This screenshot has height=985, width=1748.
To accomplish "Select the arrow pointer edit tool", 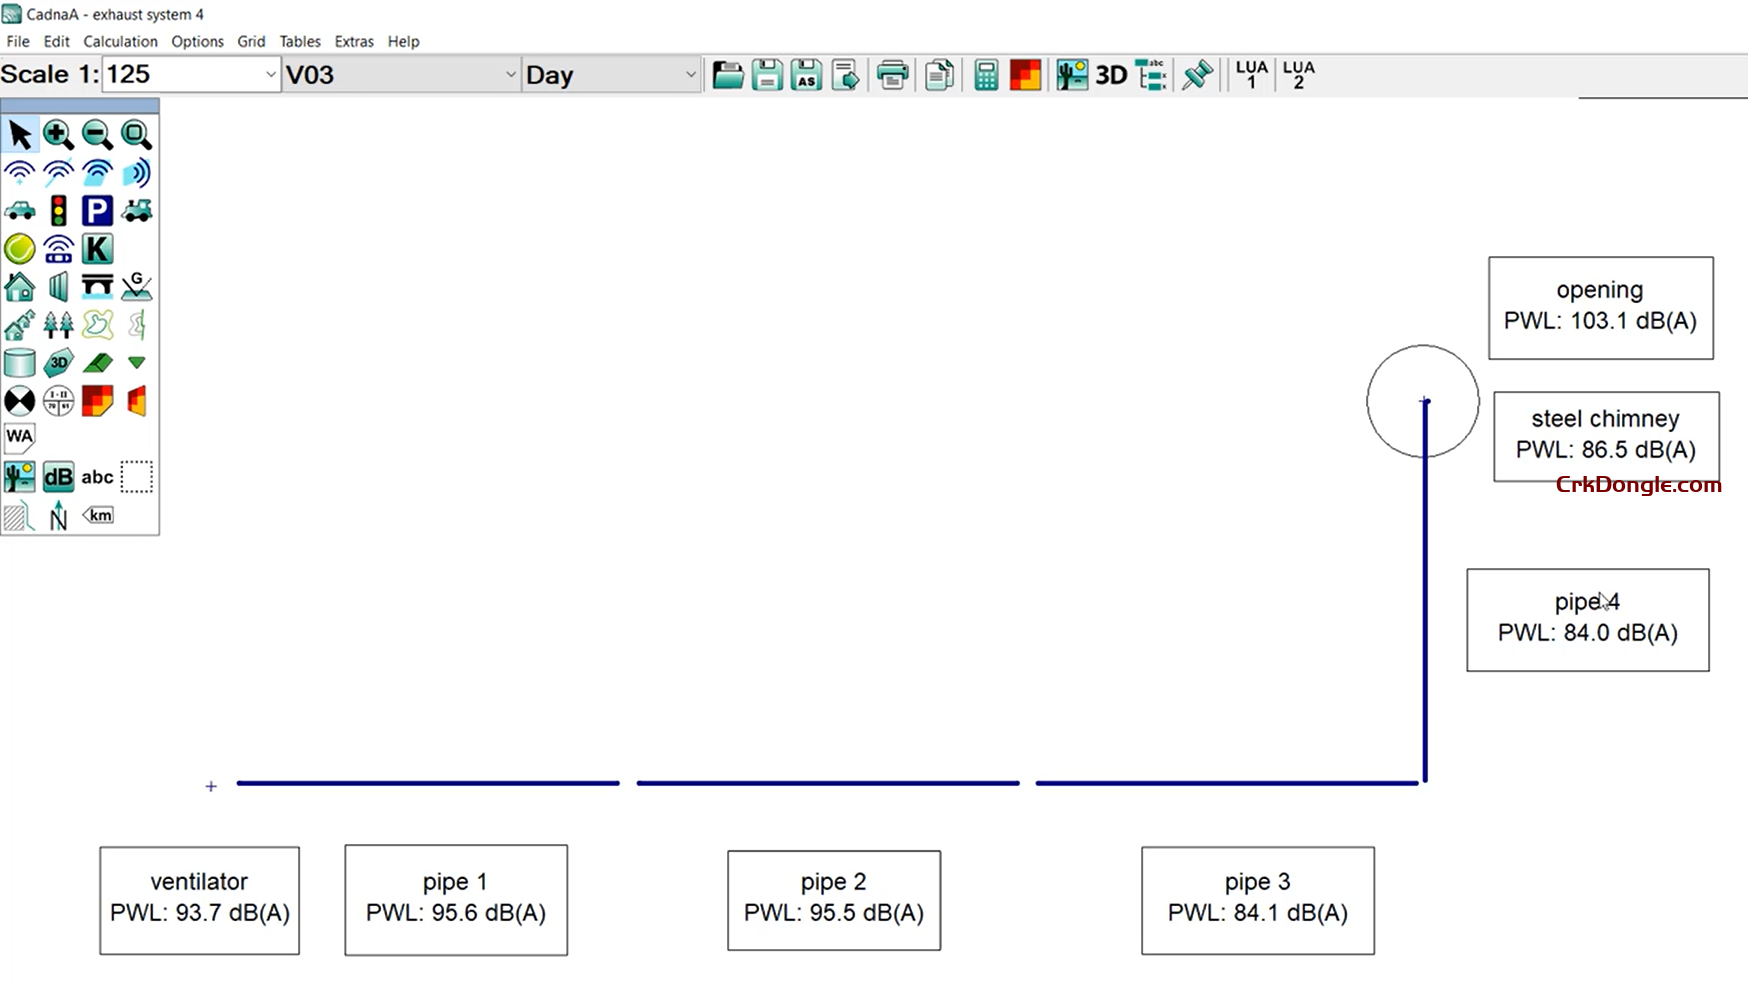I will pos(20,134).
